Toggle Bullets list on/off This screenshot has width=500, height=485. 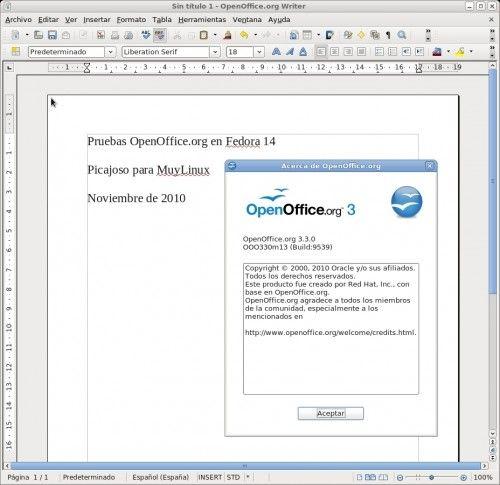click(393, 52)
